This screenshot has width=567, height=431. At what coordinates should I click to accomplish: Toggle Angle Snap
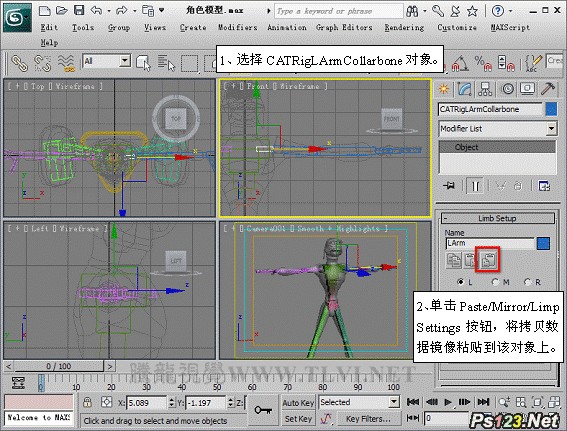pyautogui.click(x=460, y=63)
